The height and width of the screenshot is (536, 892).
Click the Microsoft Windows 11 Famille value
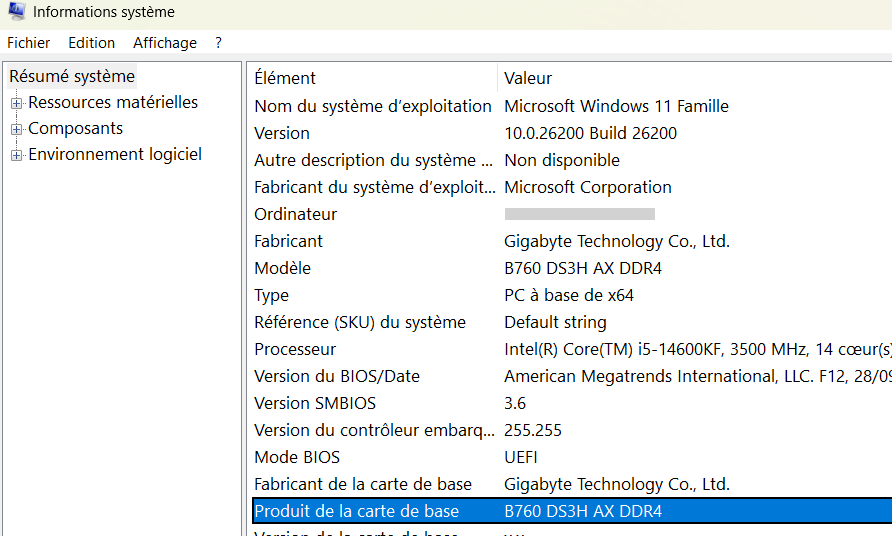(616, 106)
